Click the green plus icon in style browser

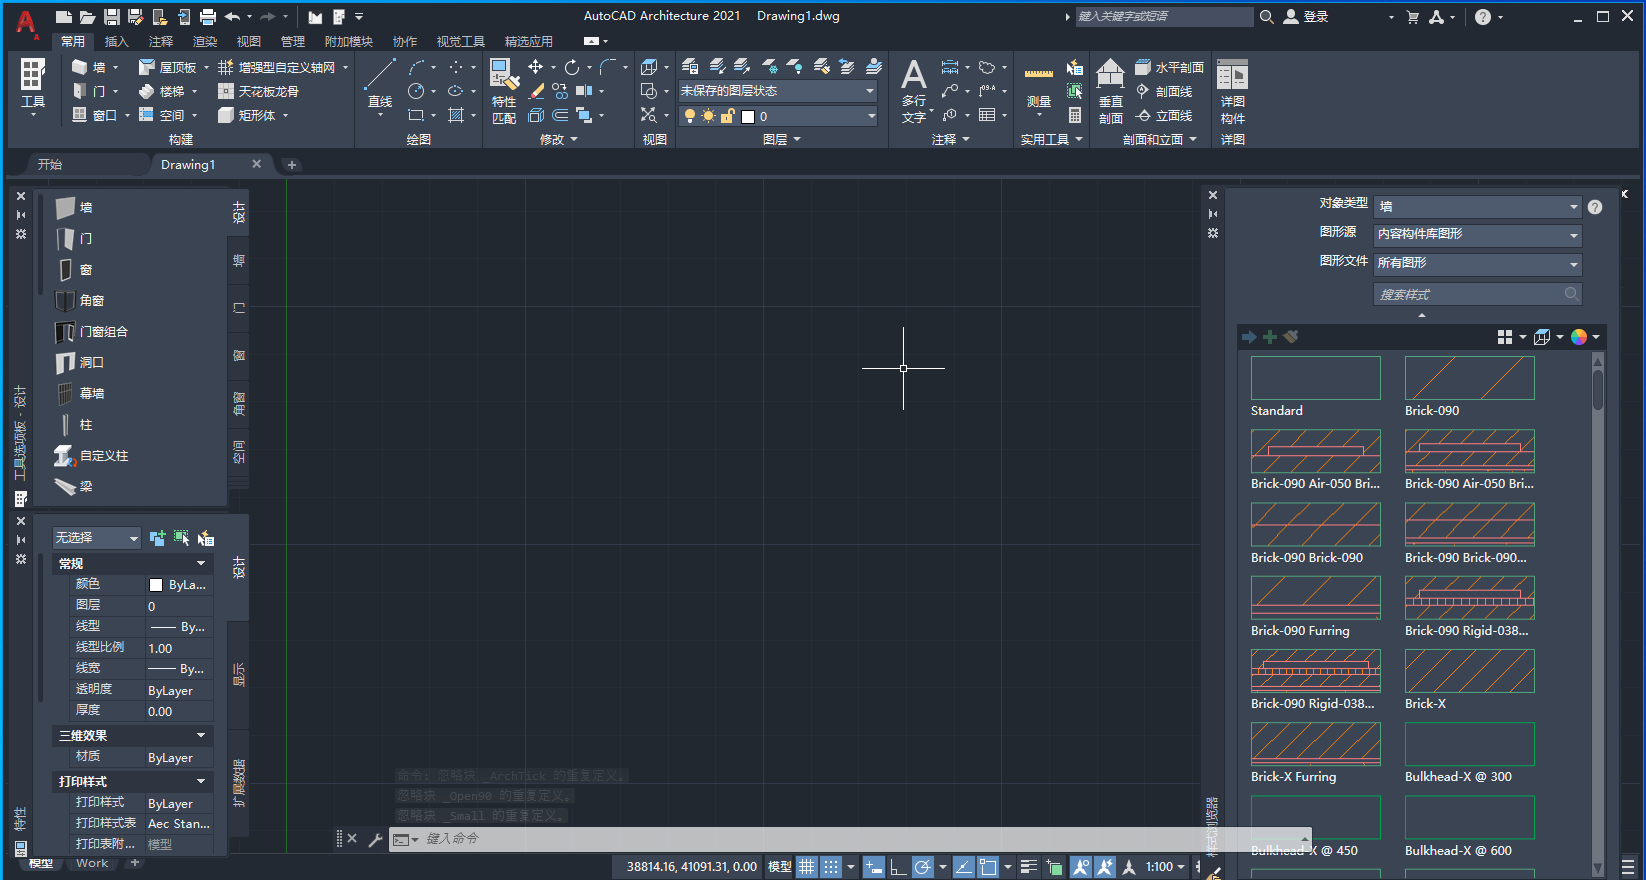(1270, 337)
